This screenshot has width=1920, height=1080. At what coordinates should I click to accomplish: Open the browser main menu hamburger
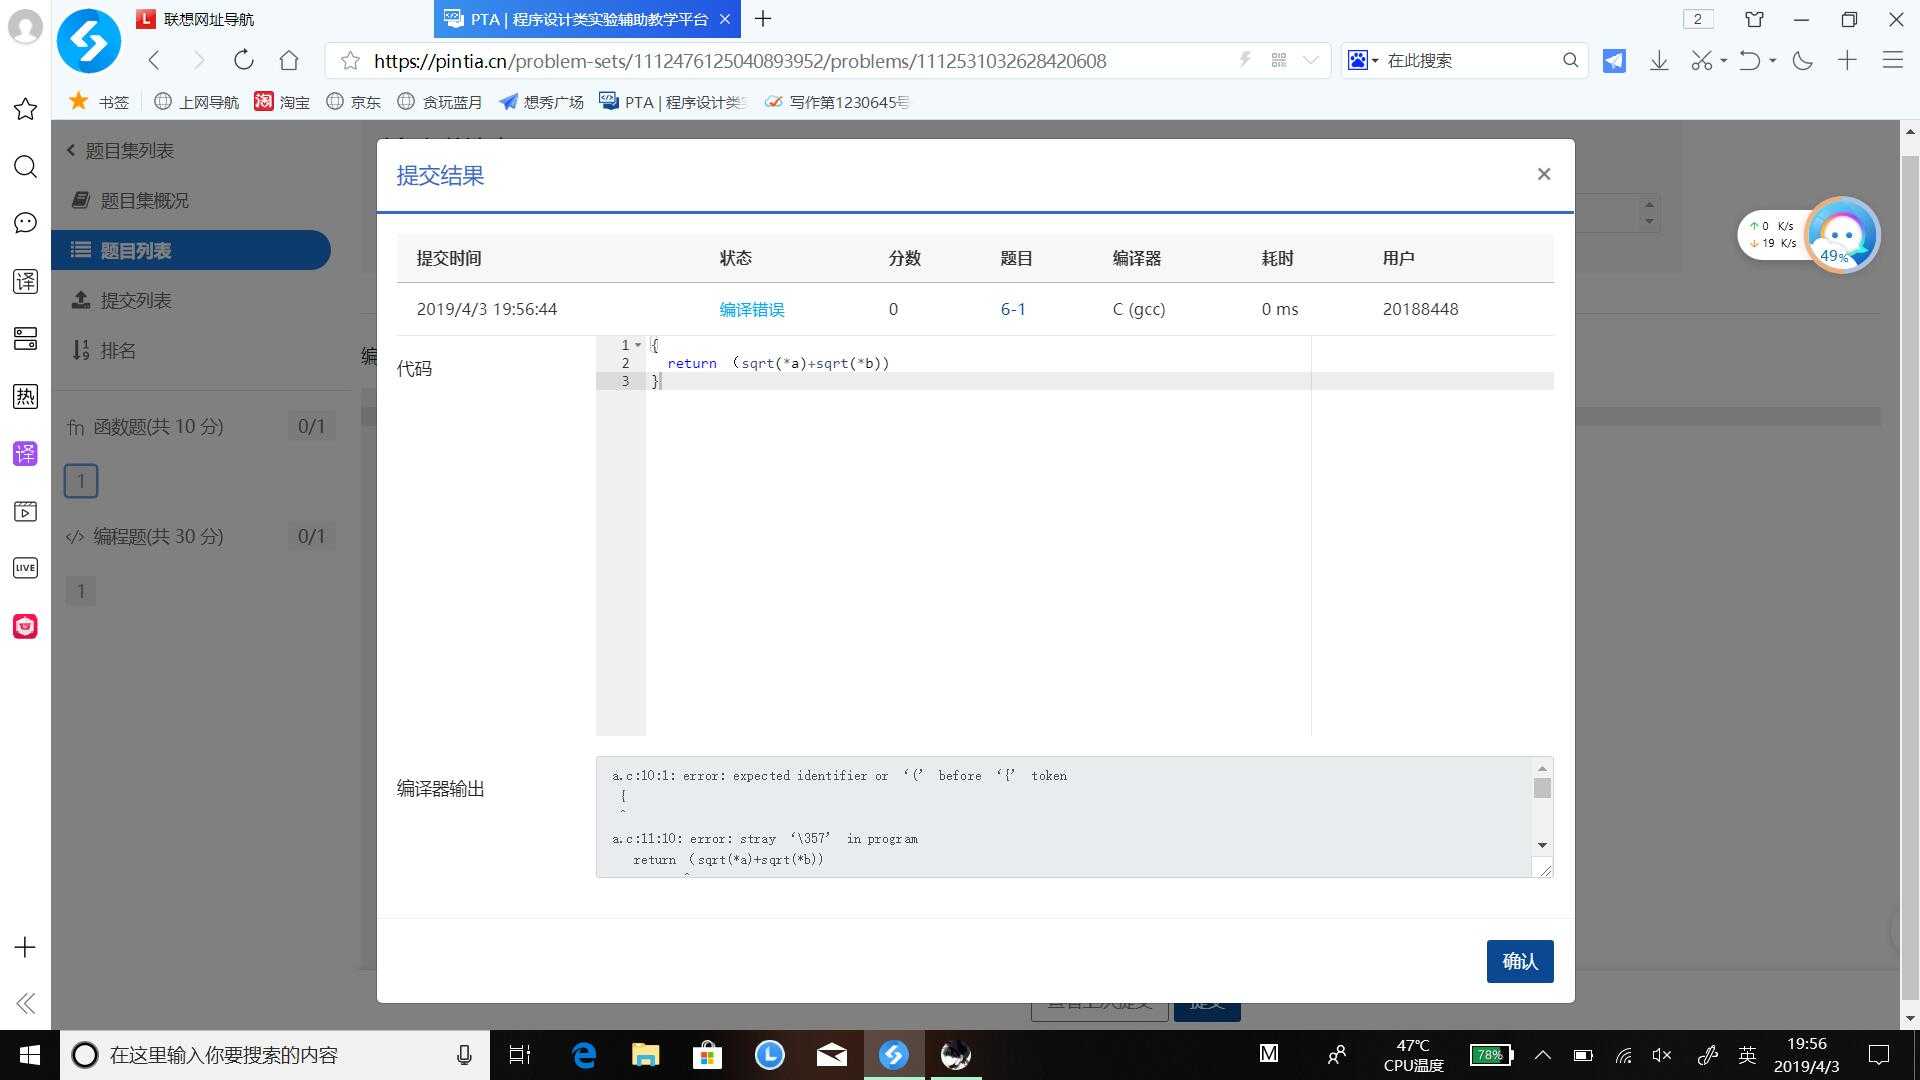pos(1892,60)
